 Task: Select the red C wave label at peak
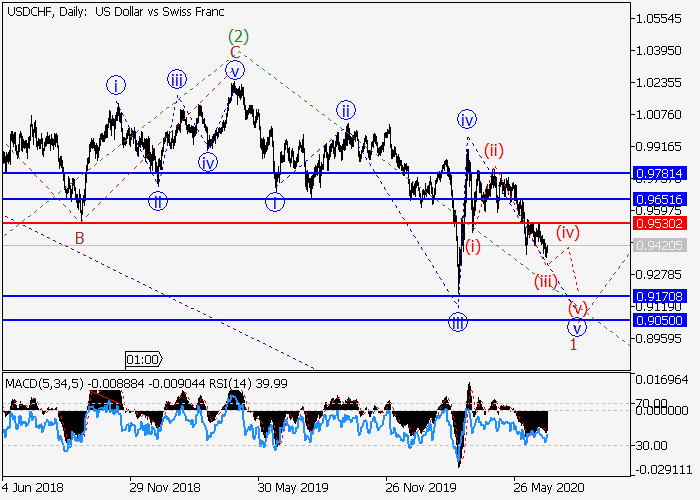235,52
